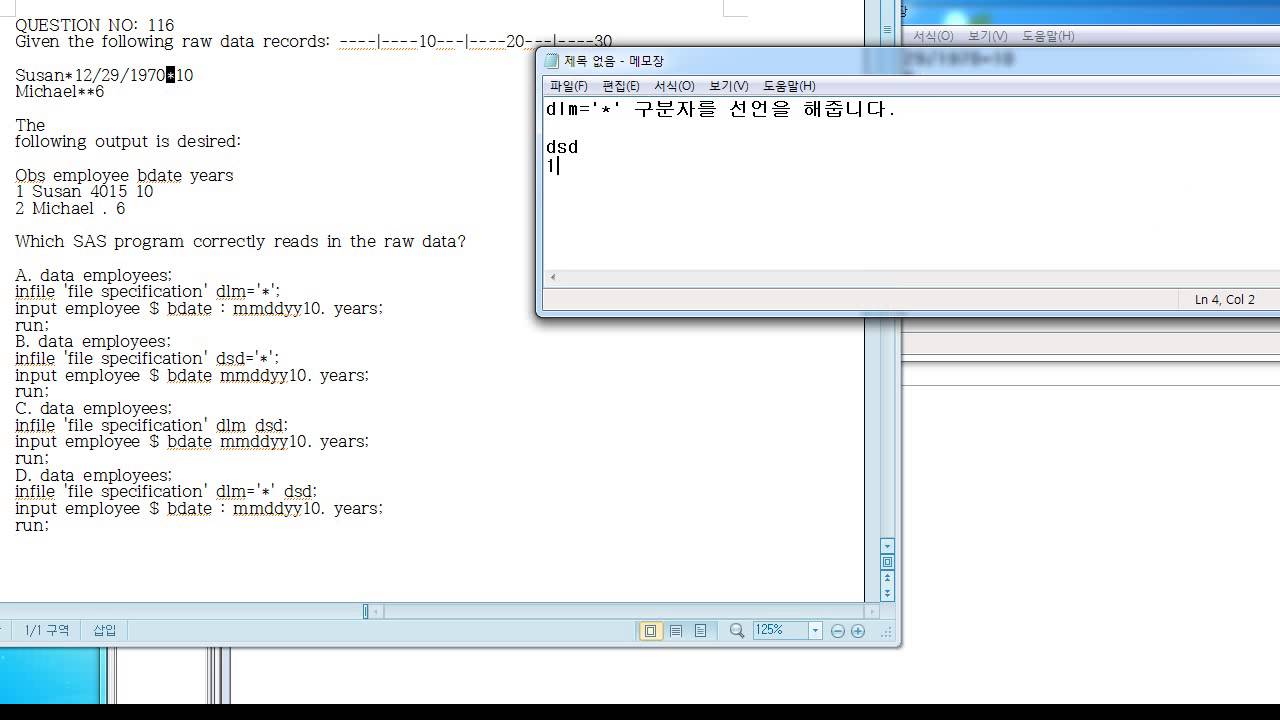
Task: Click option 'B. data employees;'
Action: [93, 342]
